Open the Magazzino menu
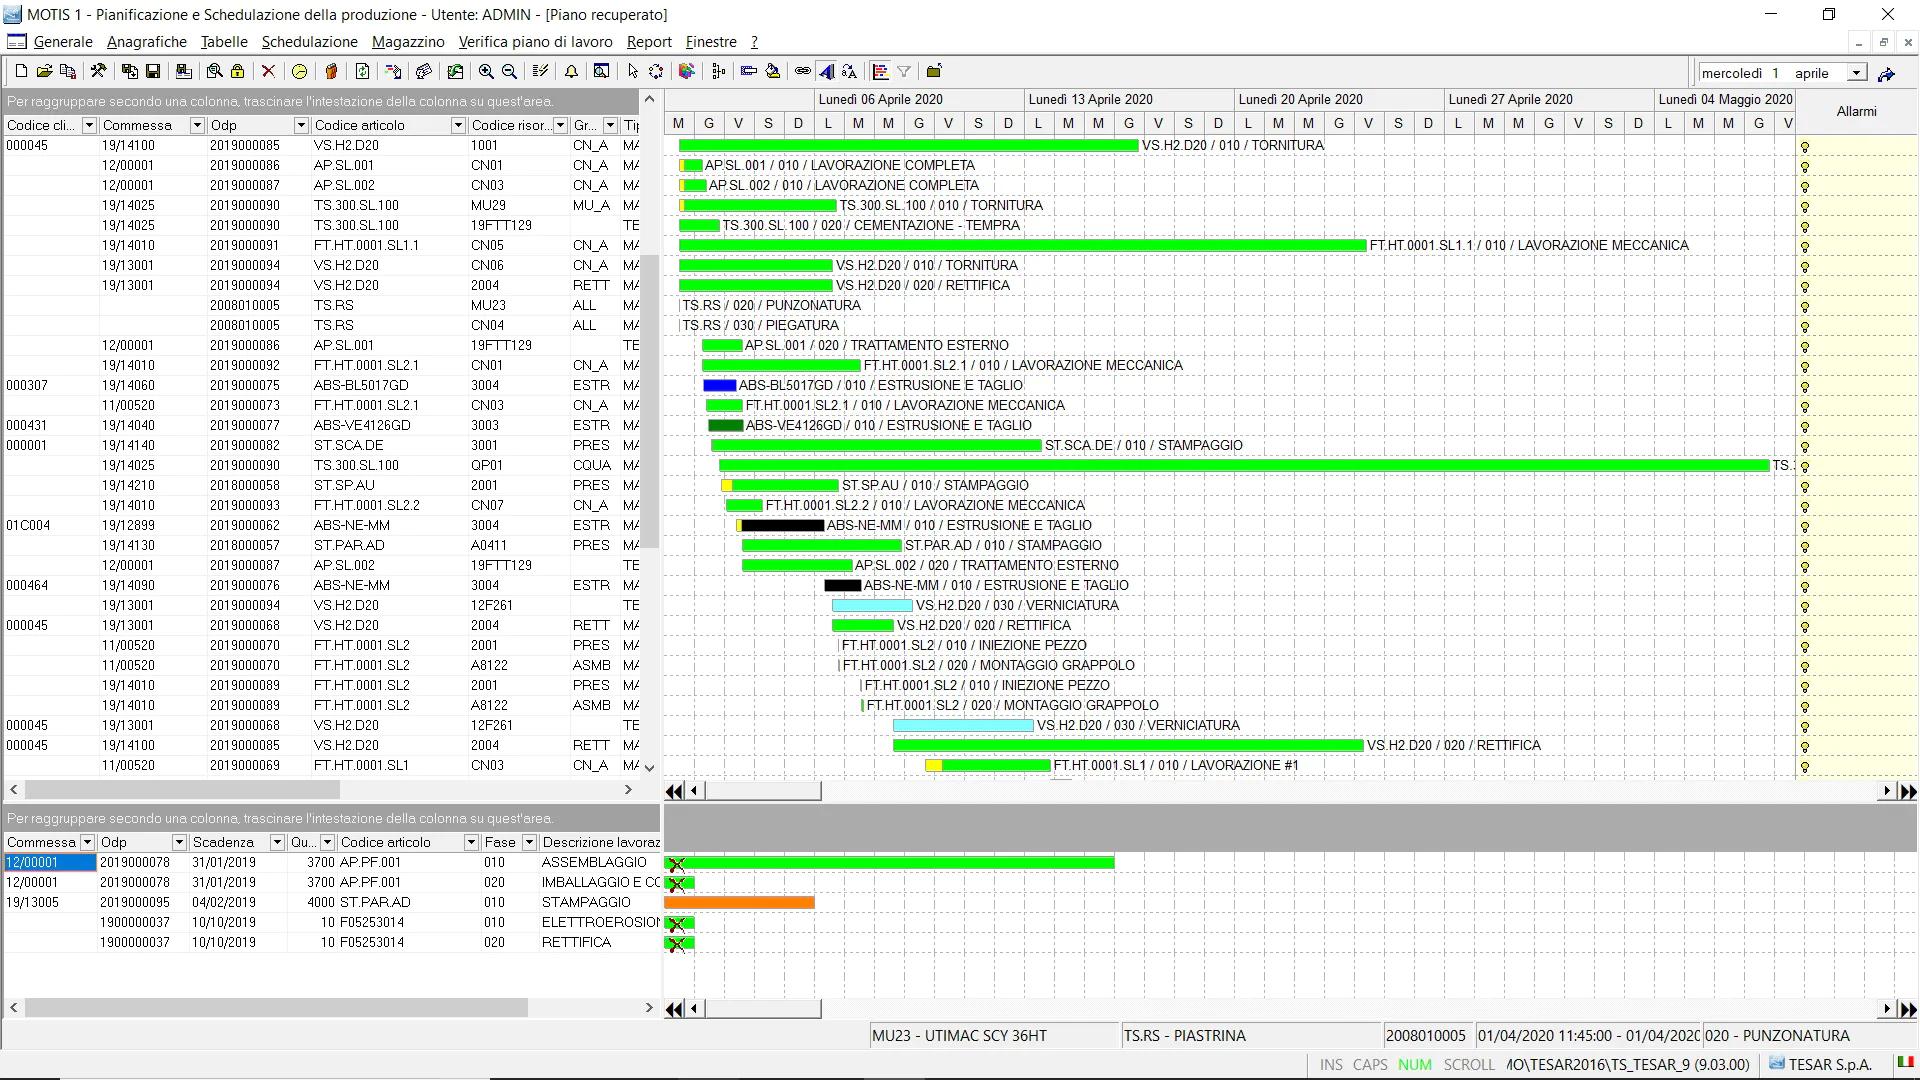The height and width of the screenshot is (1080, 1920). [x=408, y=42]
